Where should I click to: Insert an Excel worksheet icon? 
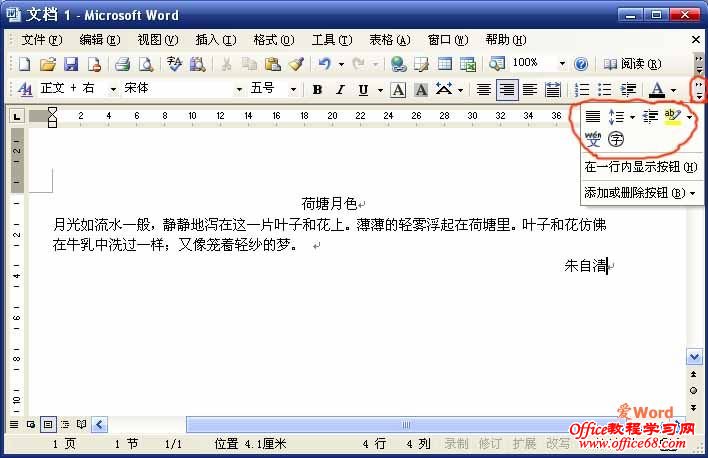468,64
